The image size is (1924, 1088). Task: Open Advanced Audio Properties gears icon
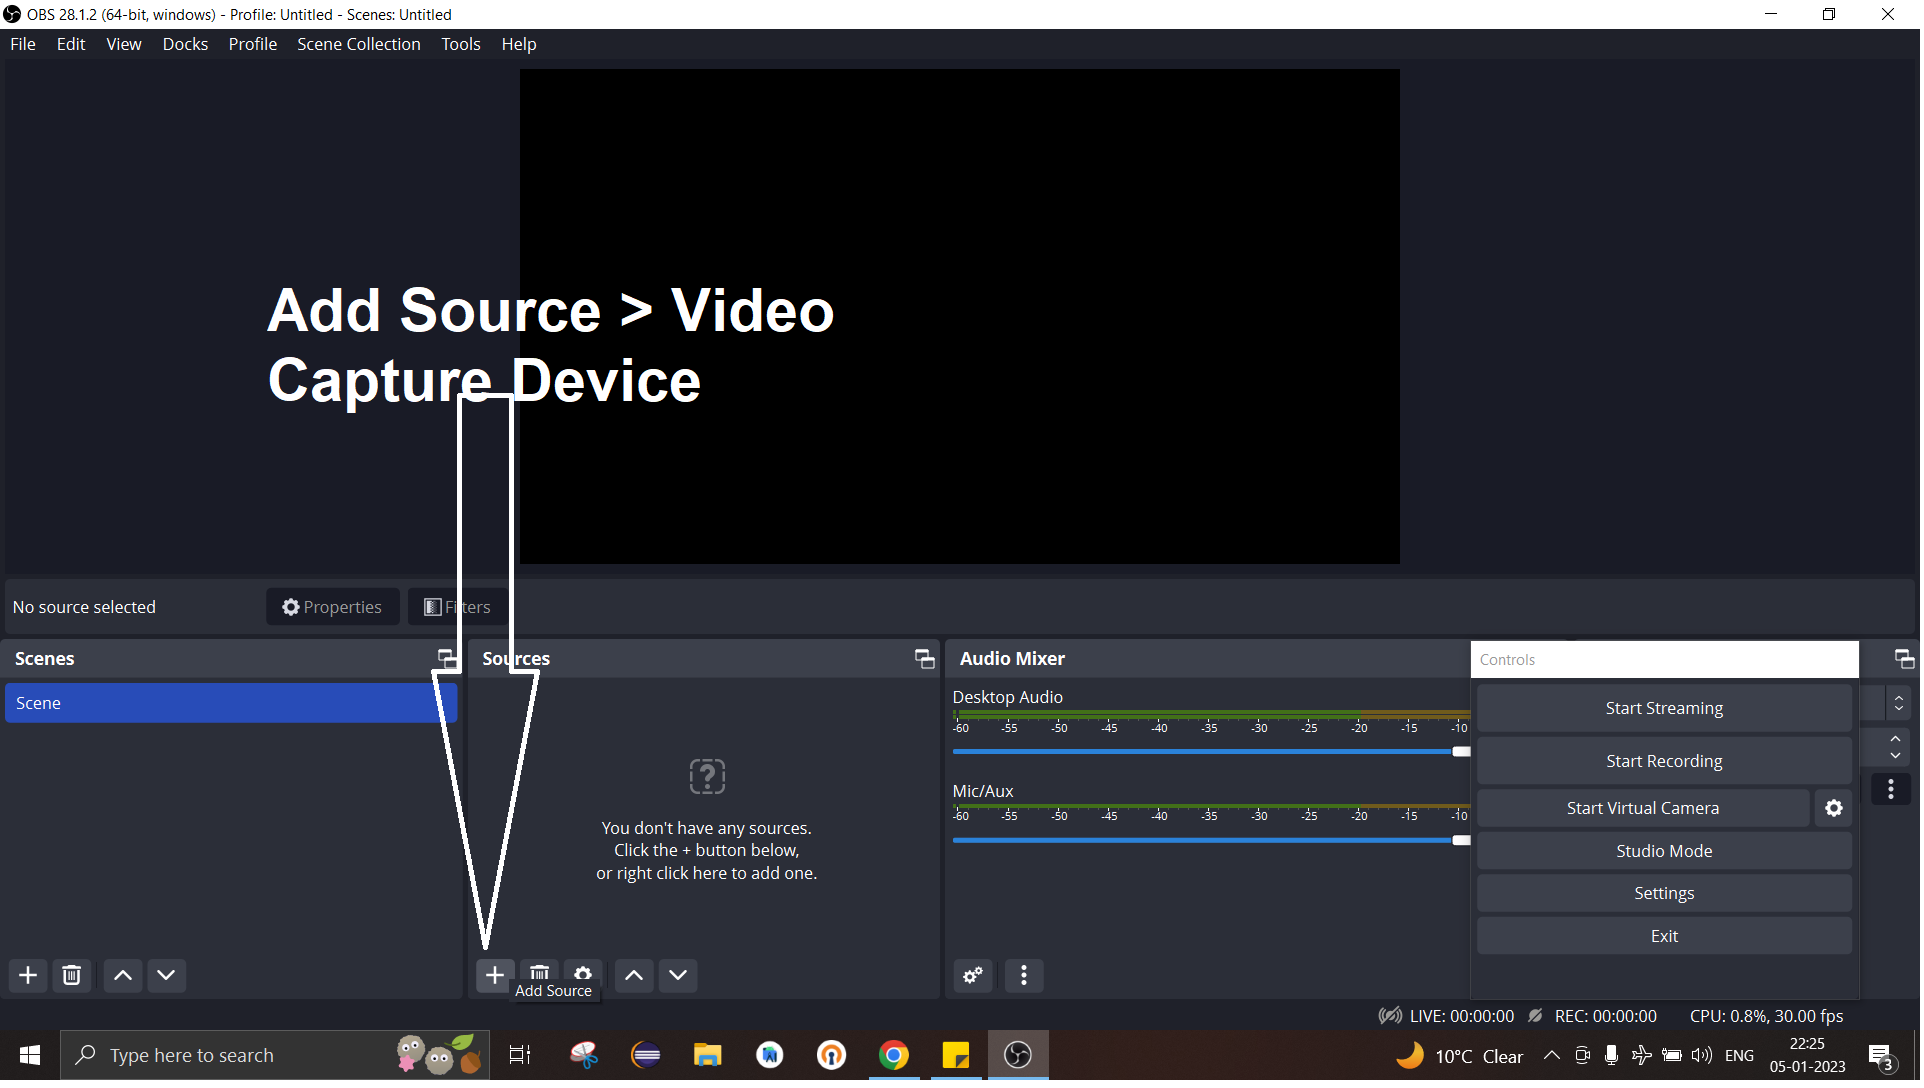point(974,977)
